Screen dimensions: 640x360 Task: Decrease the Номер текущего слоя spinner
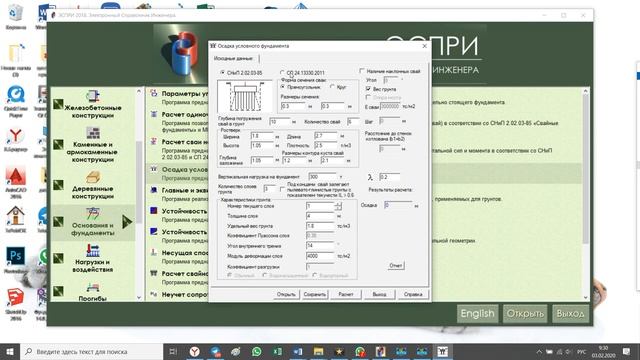point(338,208)
